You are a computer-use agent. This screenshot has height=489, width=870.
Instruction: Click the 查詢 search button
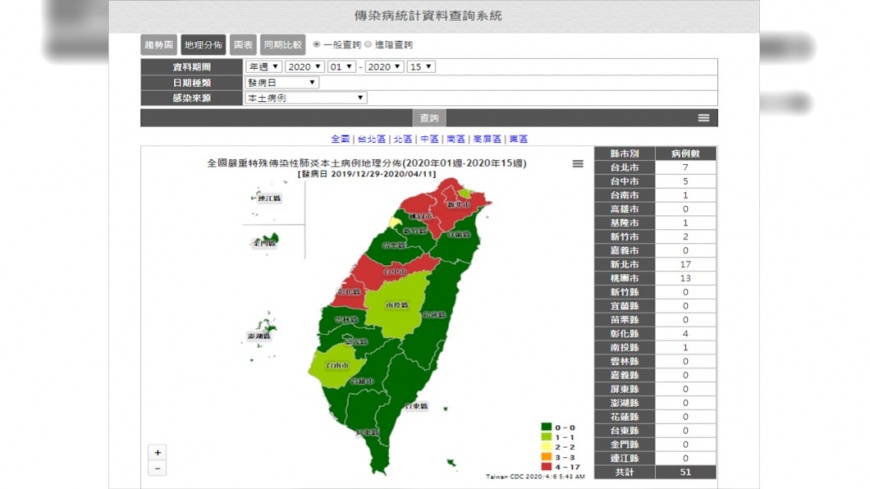tap(429, 118)
